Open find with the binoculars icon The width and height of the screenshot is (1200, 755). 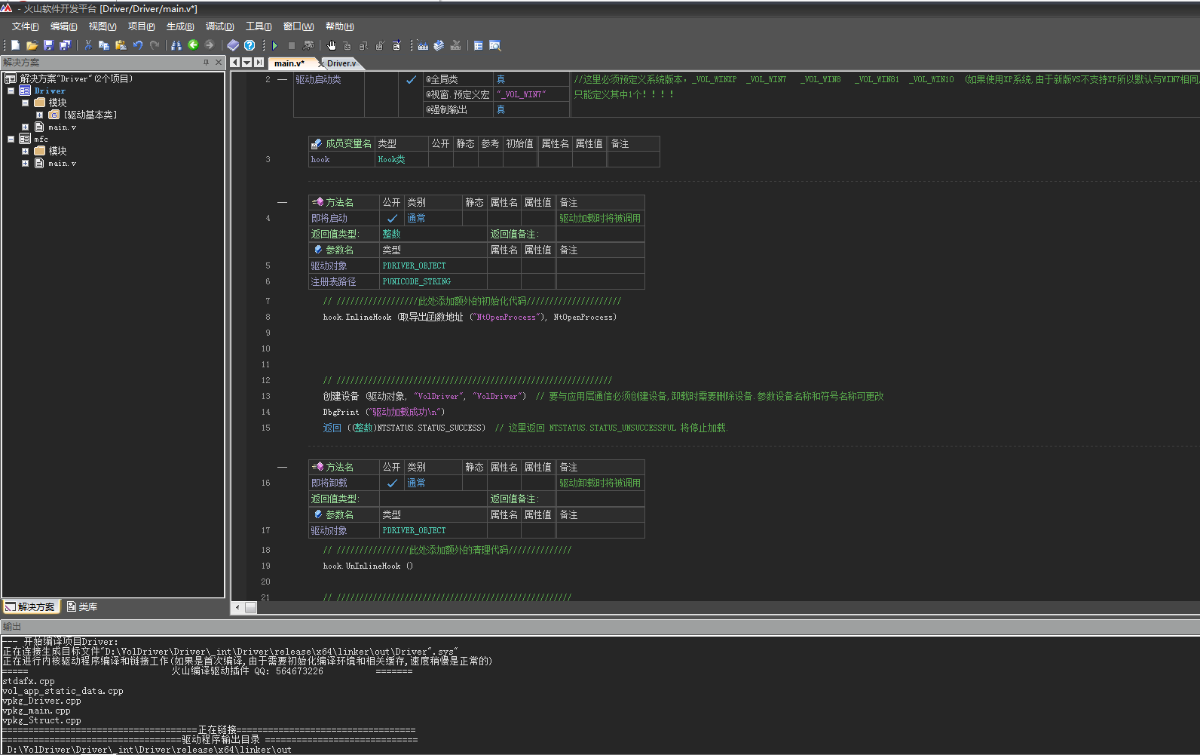[x=176, y=45]
